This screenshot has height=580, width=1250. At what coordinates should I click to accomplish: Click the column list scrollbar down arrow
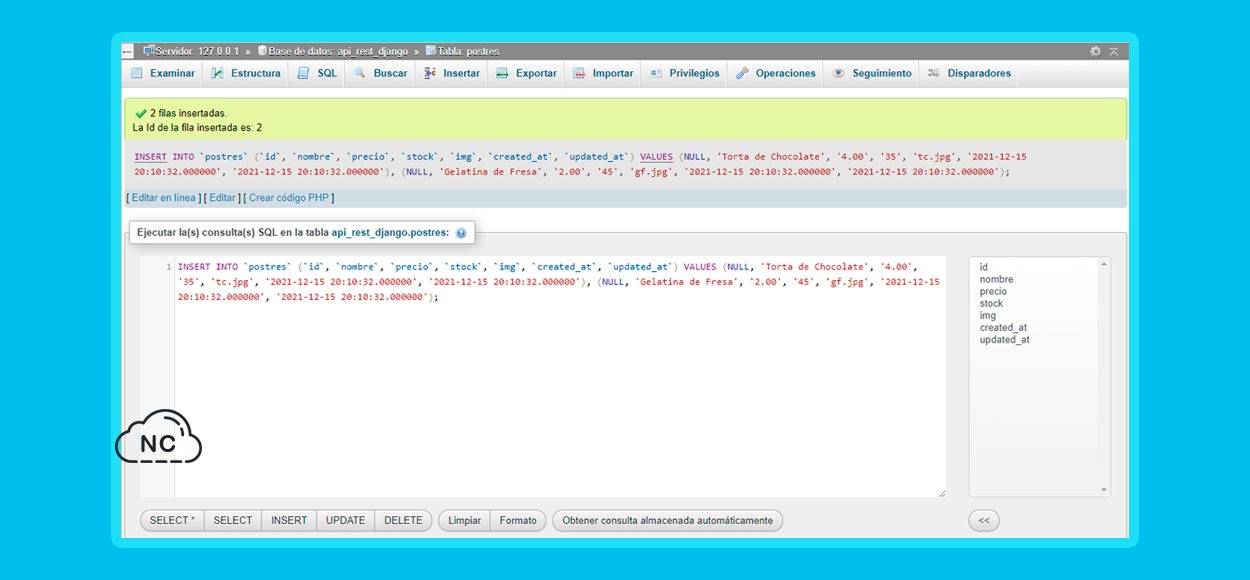click(1104, 490)
